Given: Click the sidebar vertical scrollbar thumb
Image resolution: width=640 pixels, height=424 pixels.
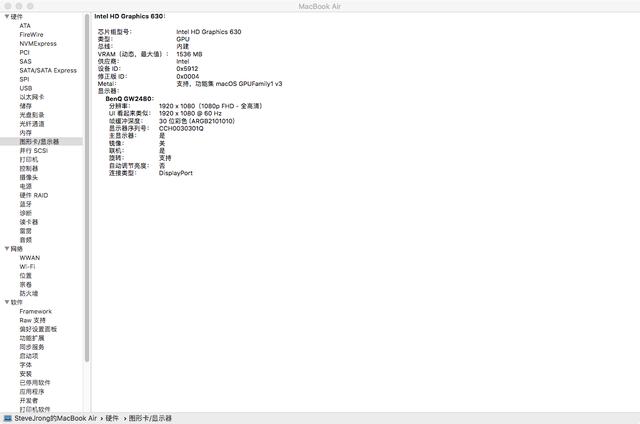Looking at the screenshot, I should coord(87,188).
